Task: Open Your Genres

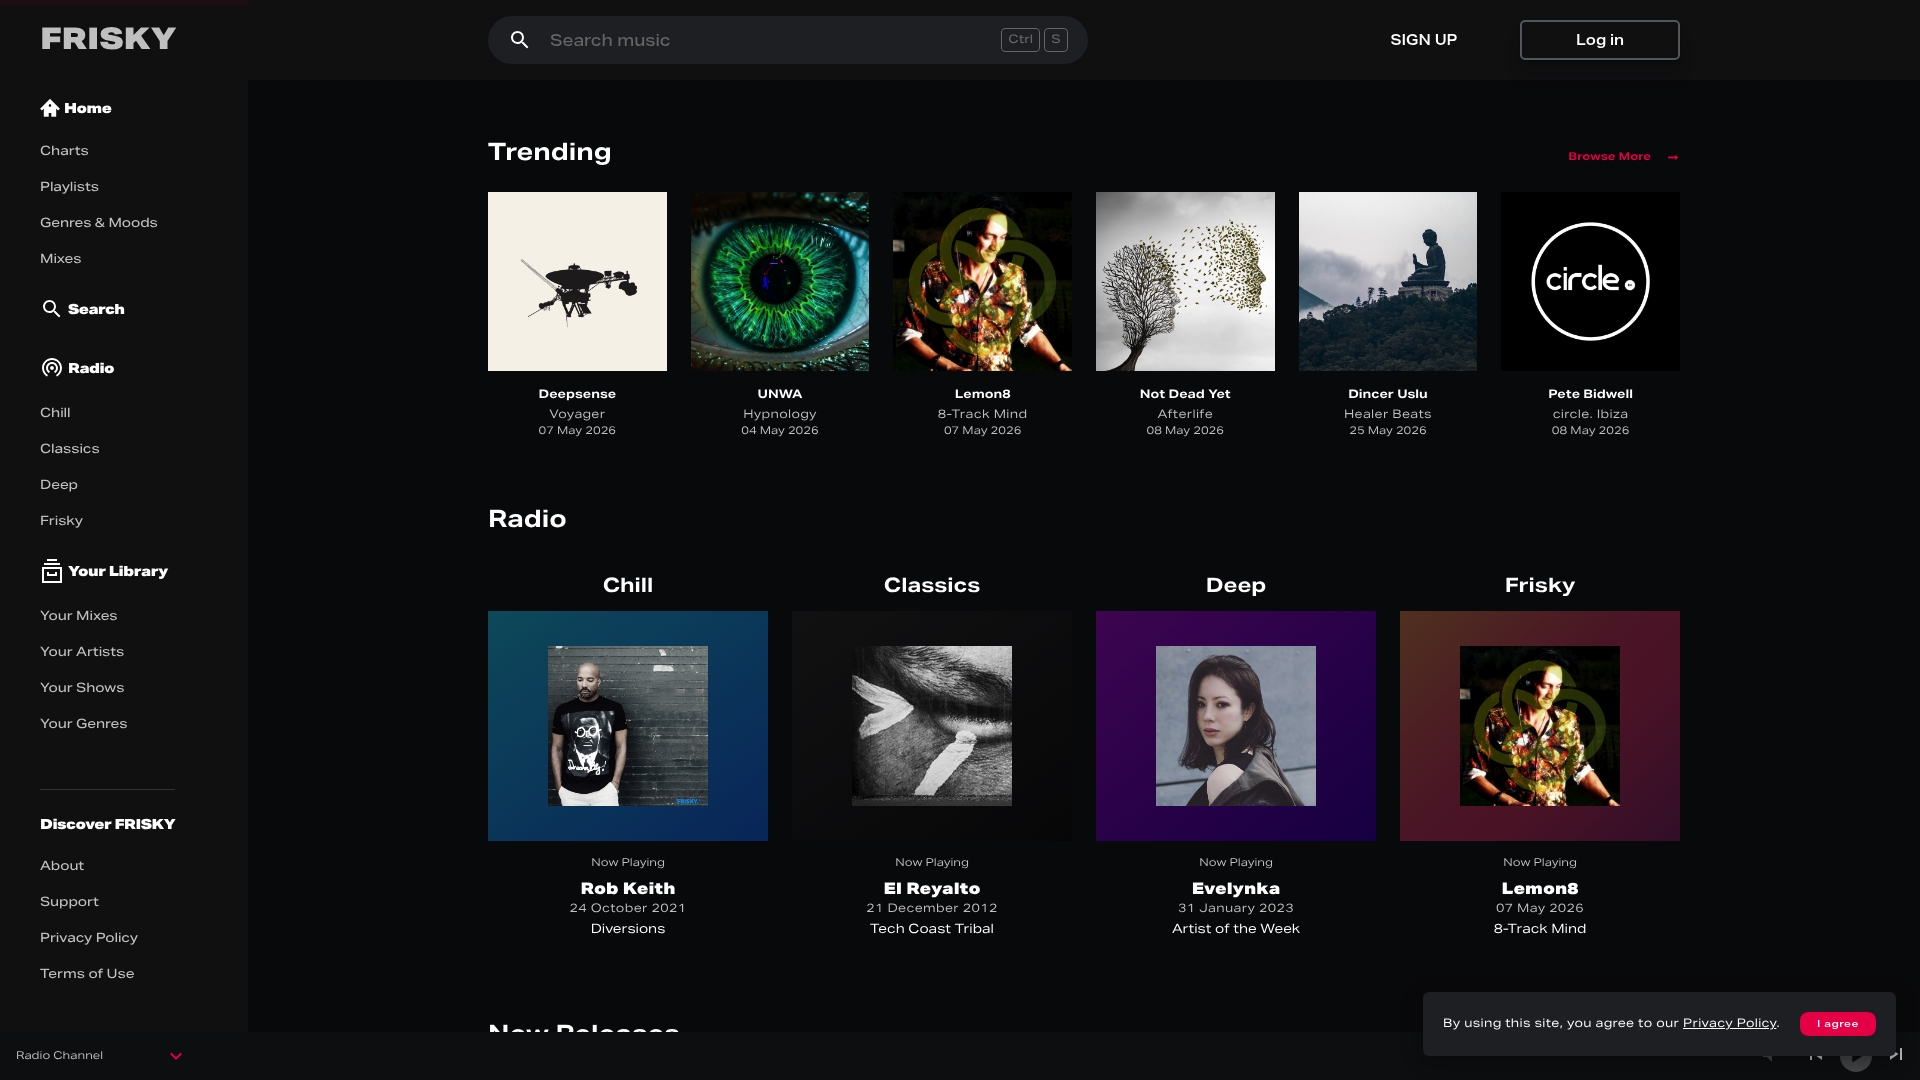Action: [83, 724]
